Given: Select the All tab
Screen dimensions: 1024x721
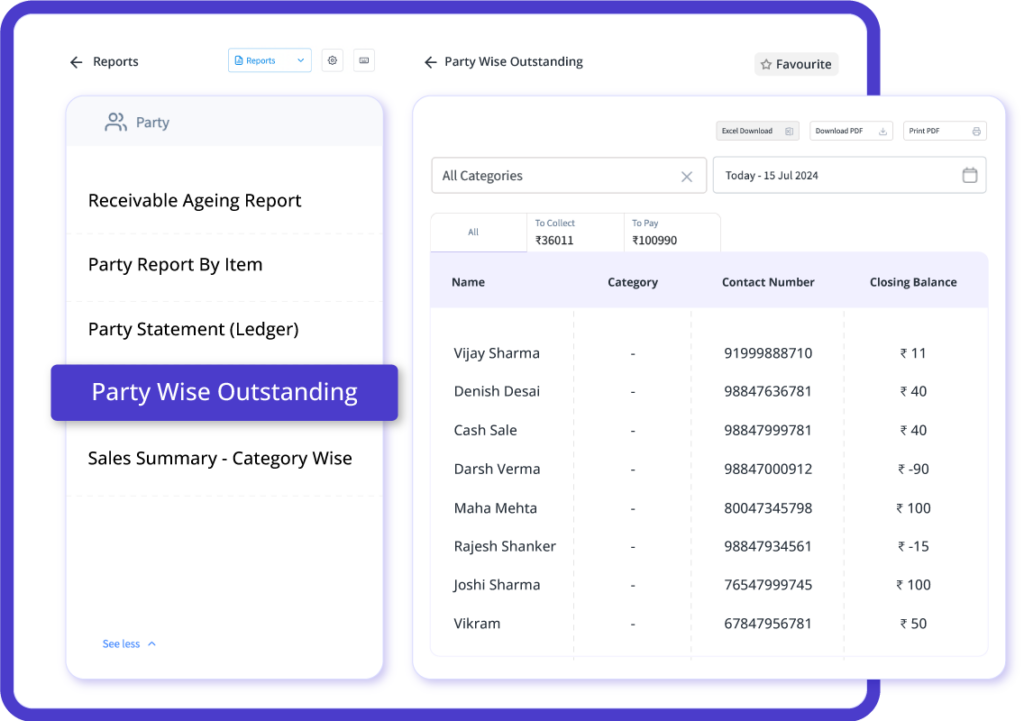Looking at the screenshot, I should click(x=474, y=232).
